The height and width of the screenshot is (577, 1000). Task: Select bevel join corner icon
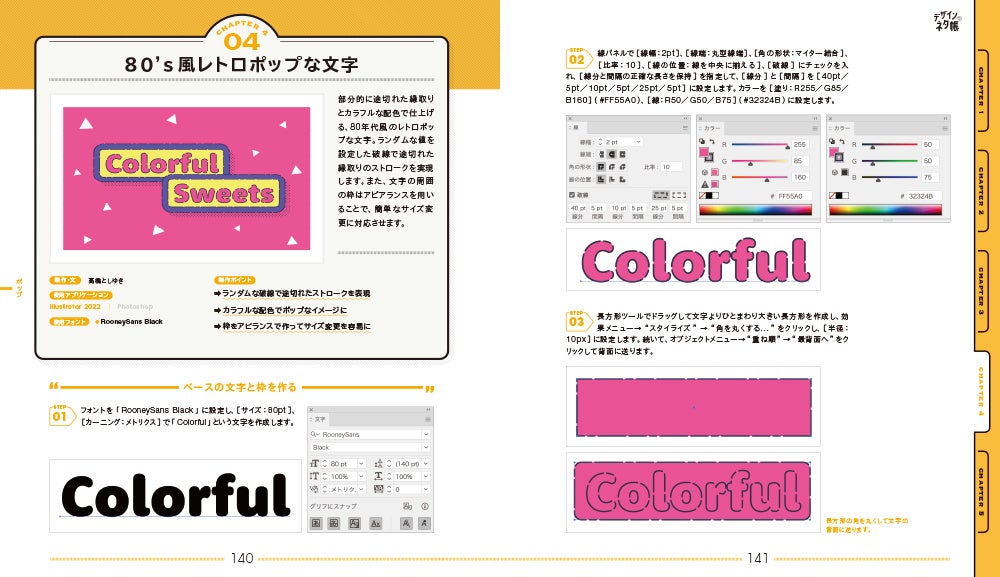coord(622,167)
